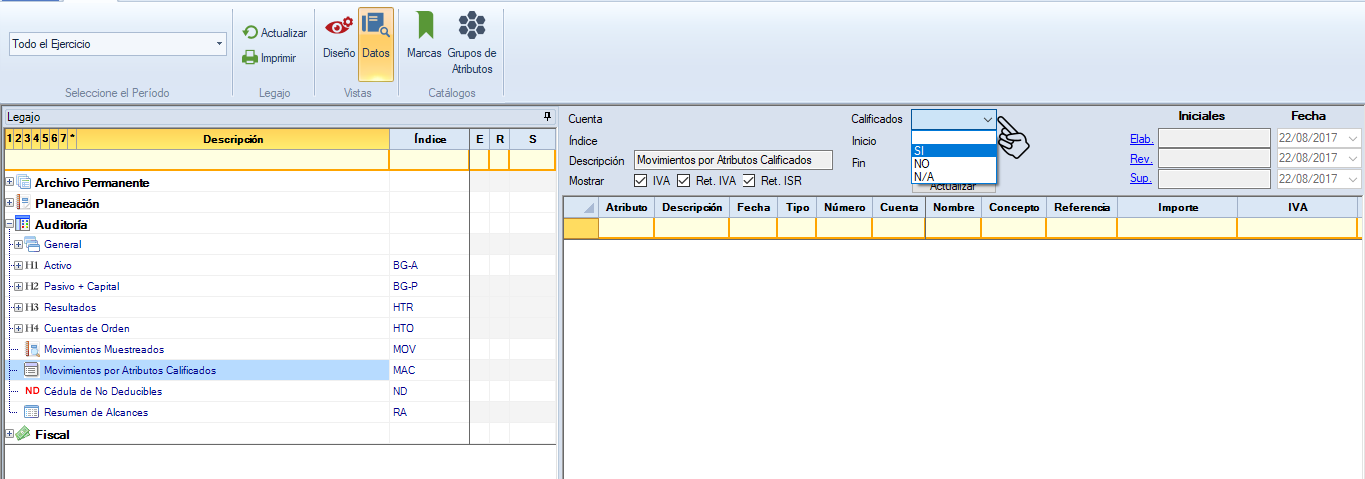Toggle the Ret. ISR checkbox
This screenshot has height=479, width=1365.
749,181
